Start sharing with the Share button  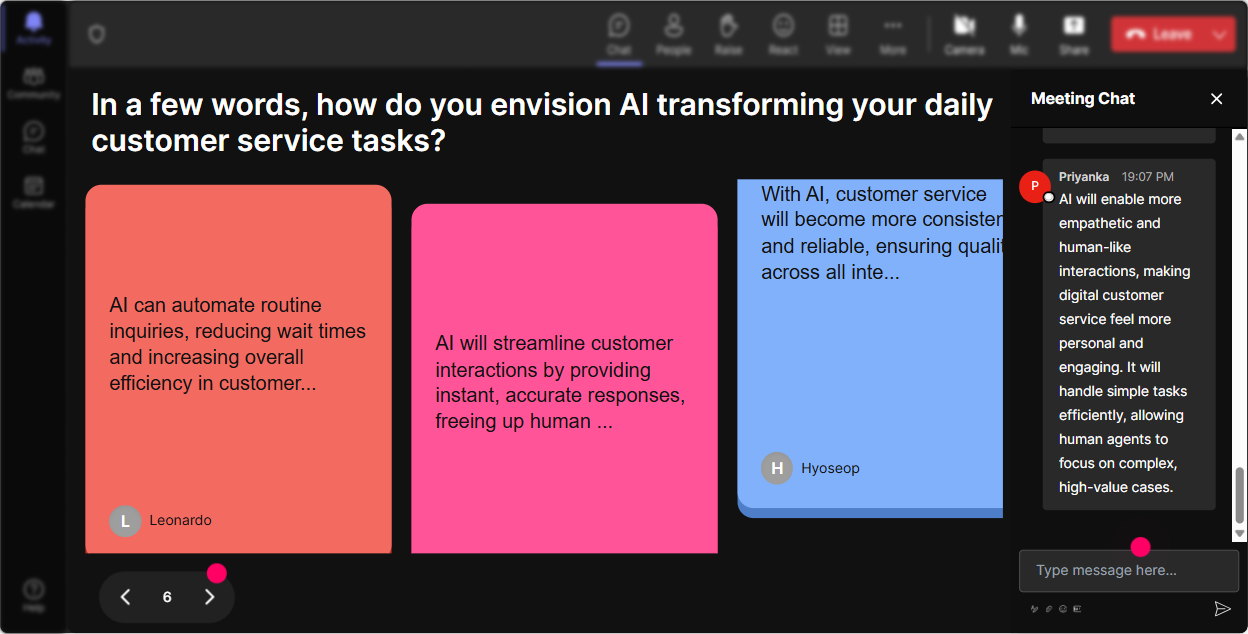[x=1074, y=34]
